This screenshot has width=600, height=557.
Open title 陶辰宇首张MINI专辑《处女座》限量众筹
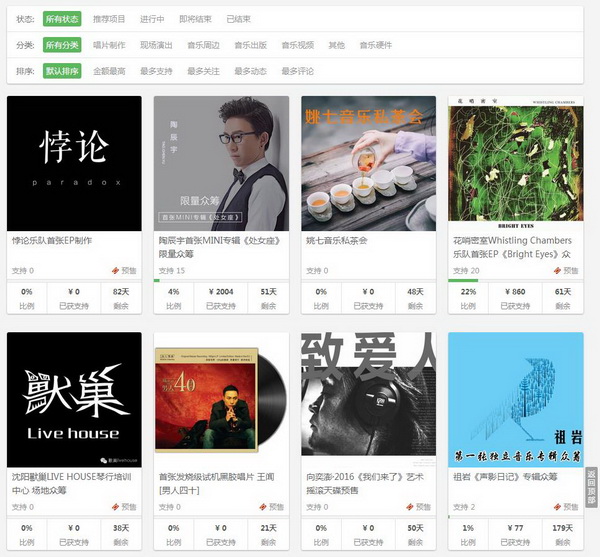click(x=220, y=247)
